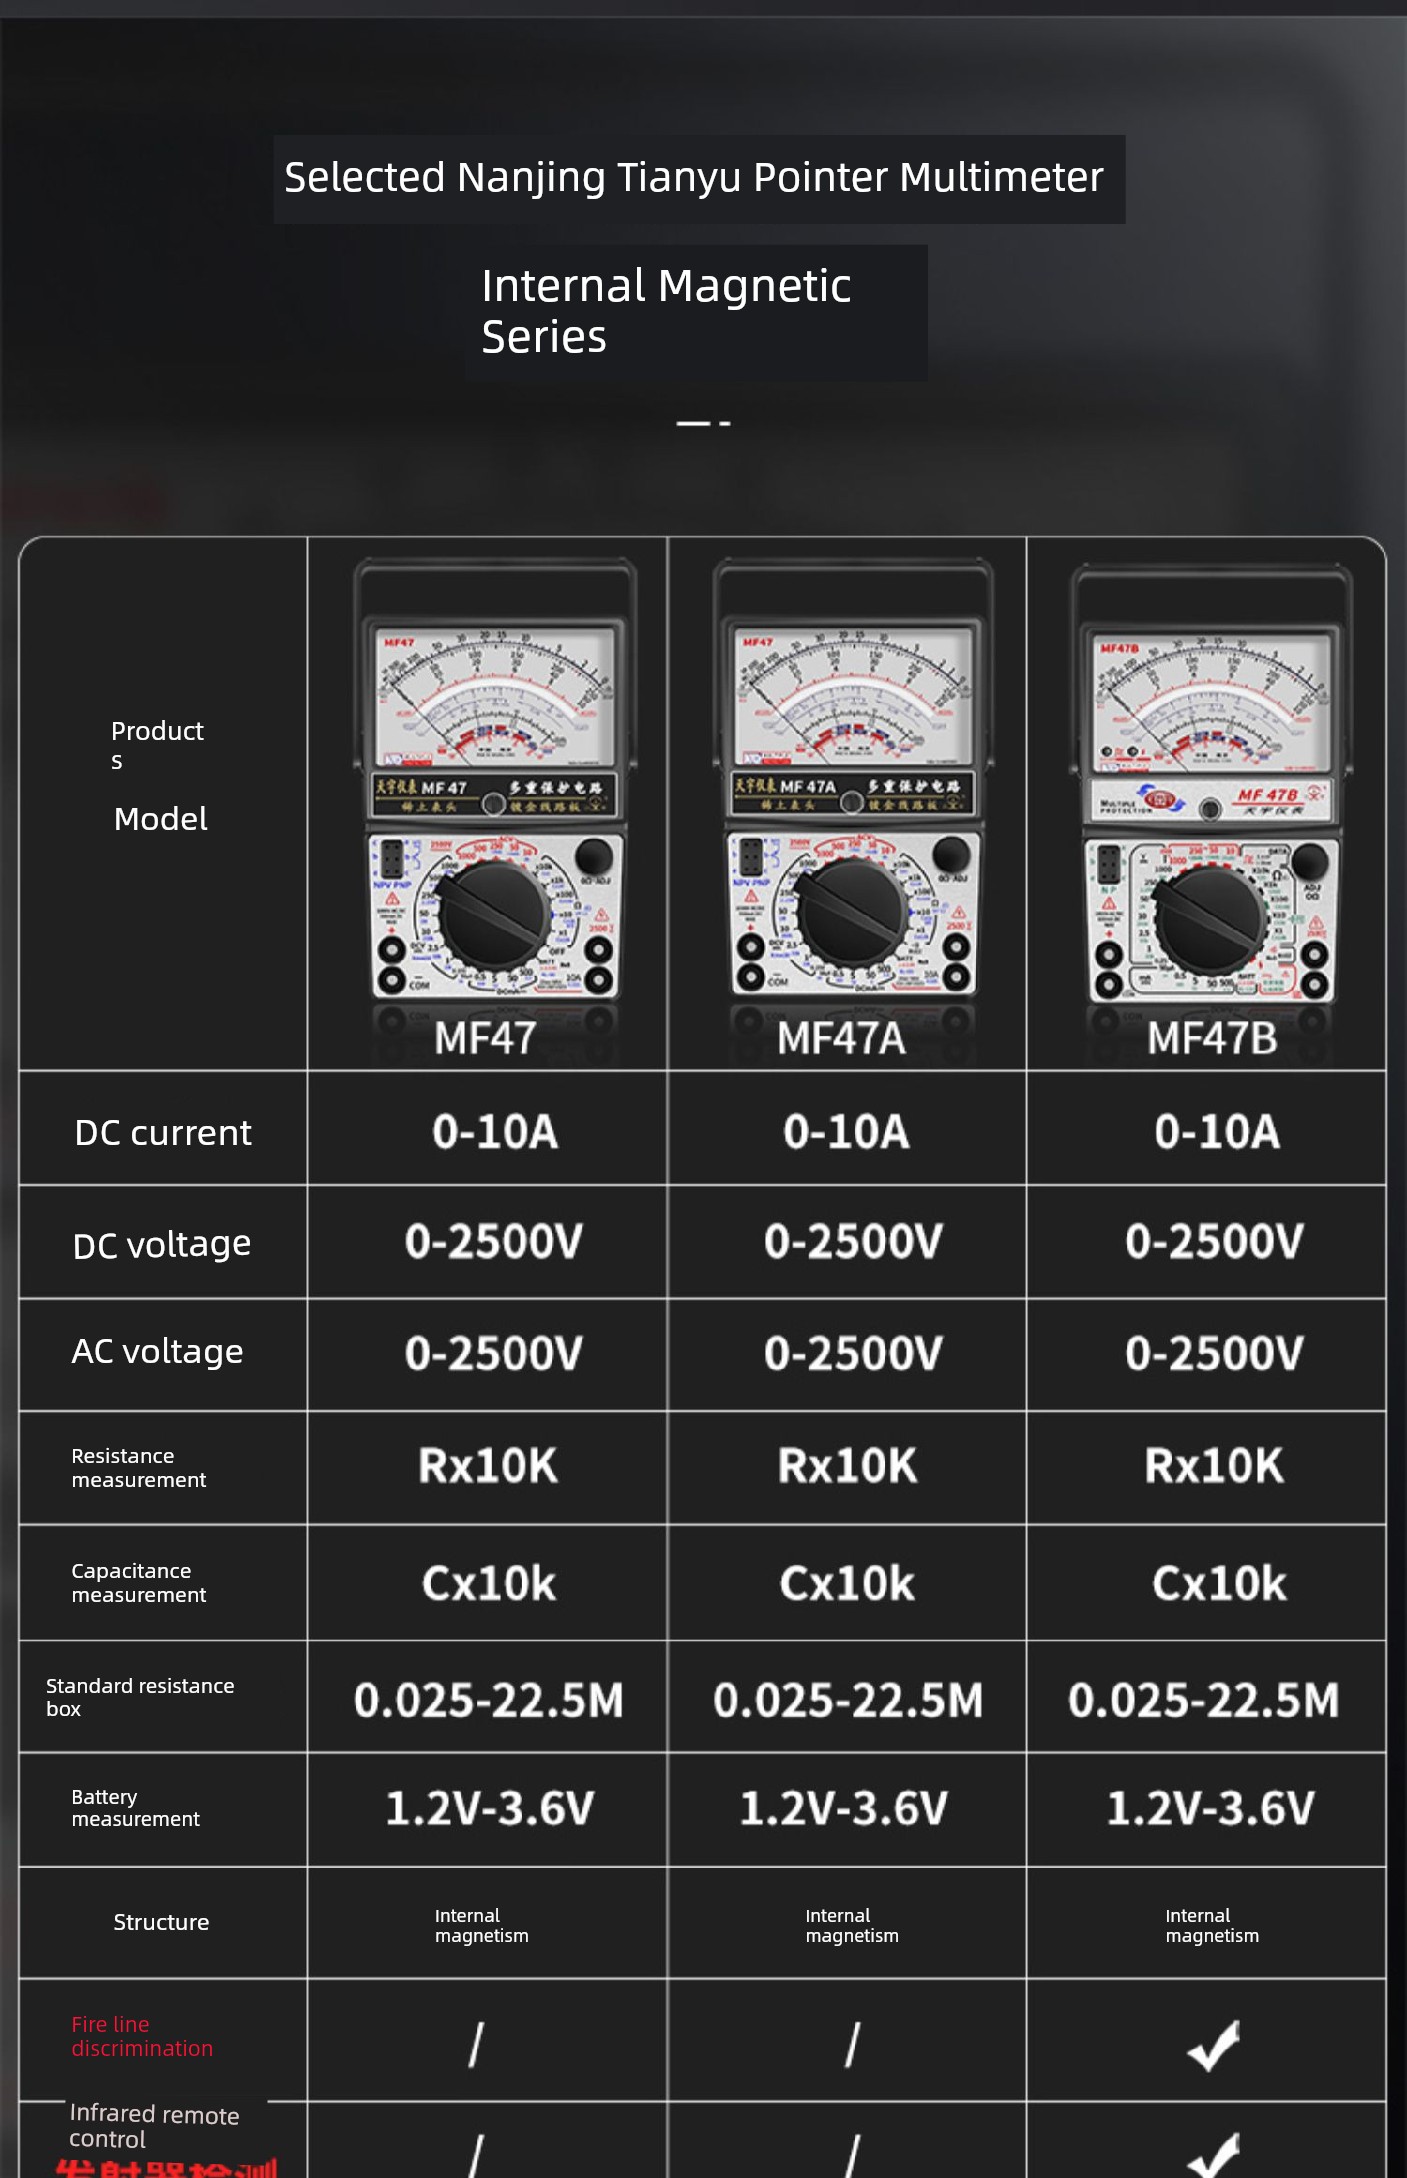Click the 'MF47A' model name caption
Image resolution: width=1407 pixels, height=2178 pixels.
(x=842, y=1038)
